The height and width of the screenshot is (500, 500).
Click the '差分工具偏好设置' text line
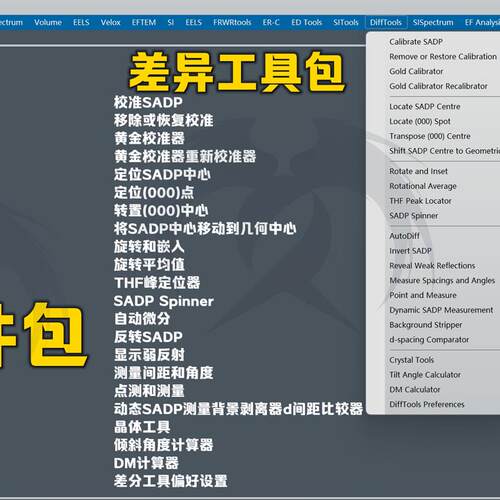coord(170,481)
